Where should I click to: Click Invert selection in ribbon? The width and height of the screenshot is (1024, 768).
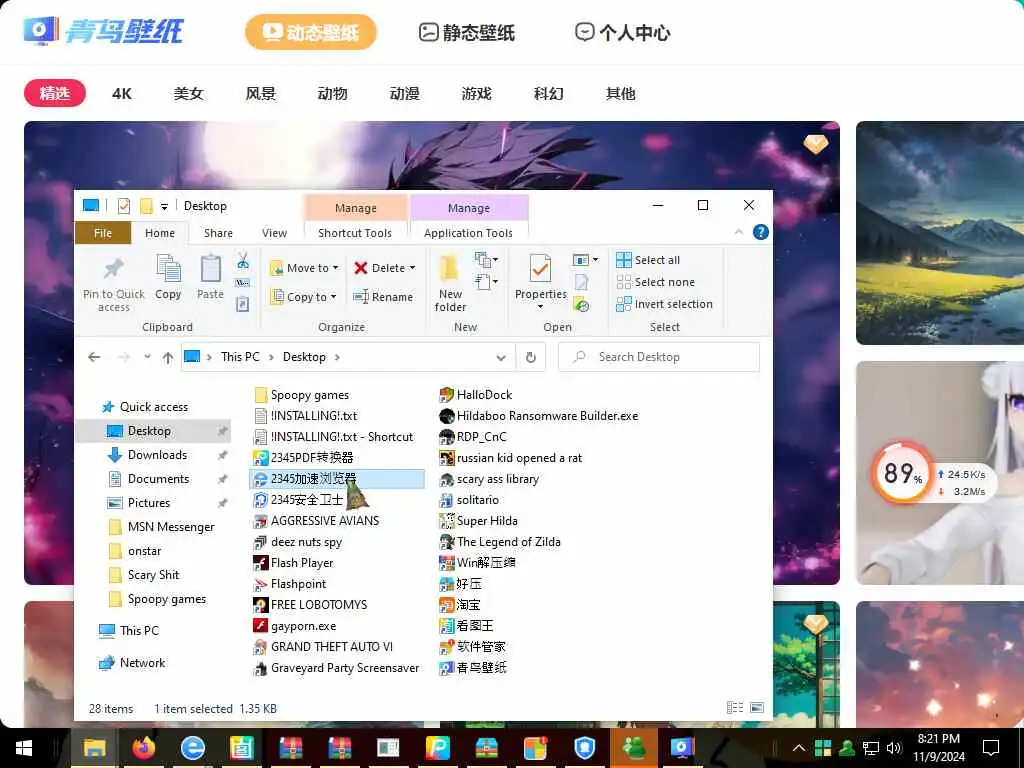(x=664, y=304)
